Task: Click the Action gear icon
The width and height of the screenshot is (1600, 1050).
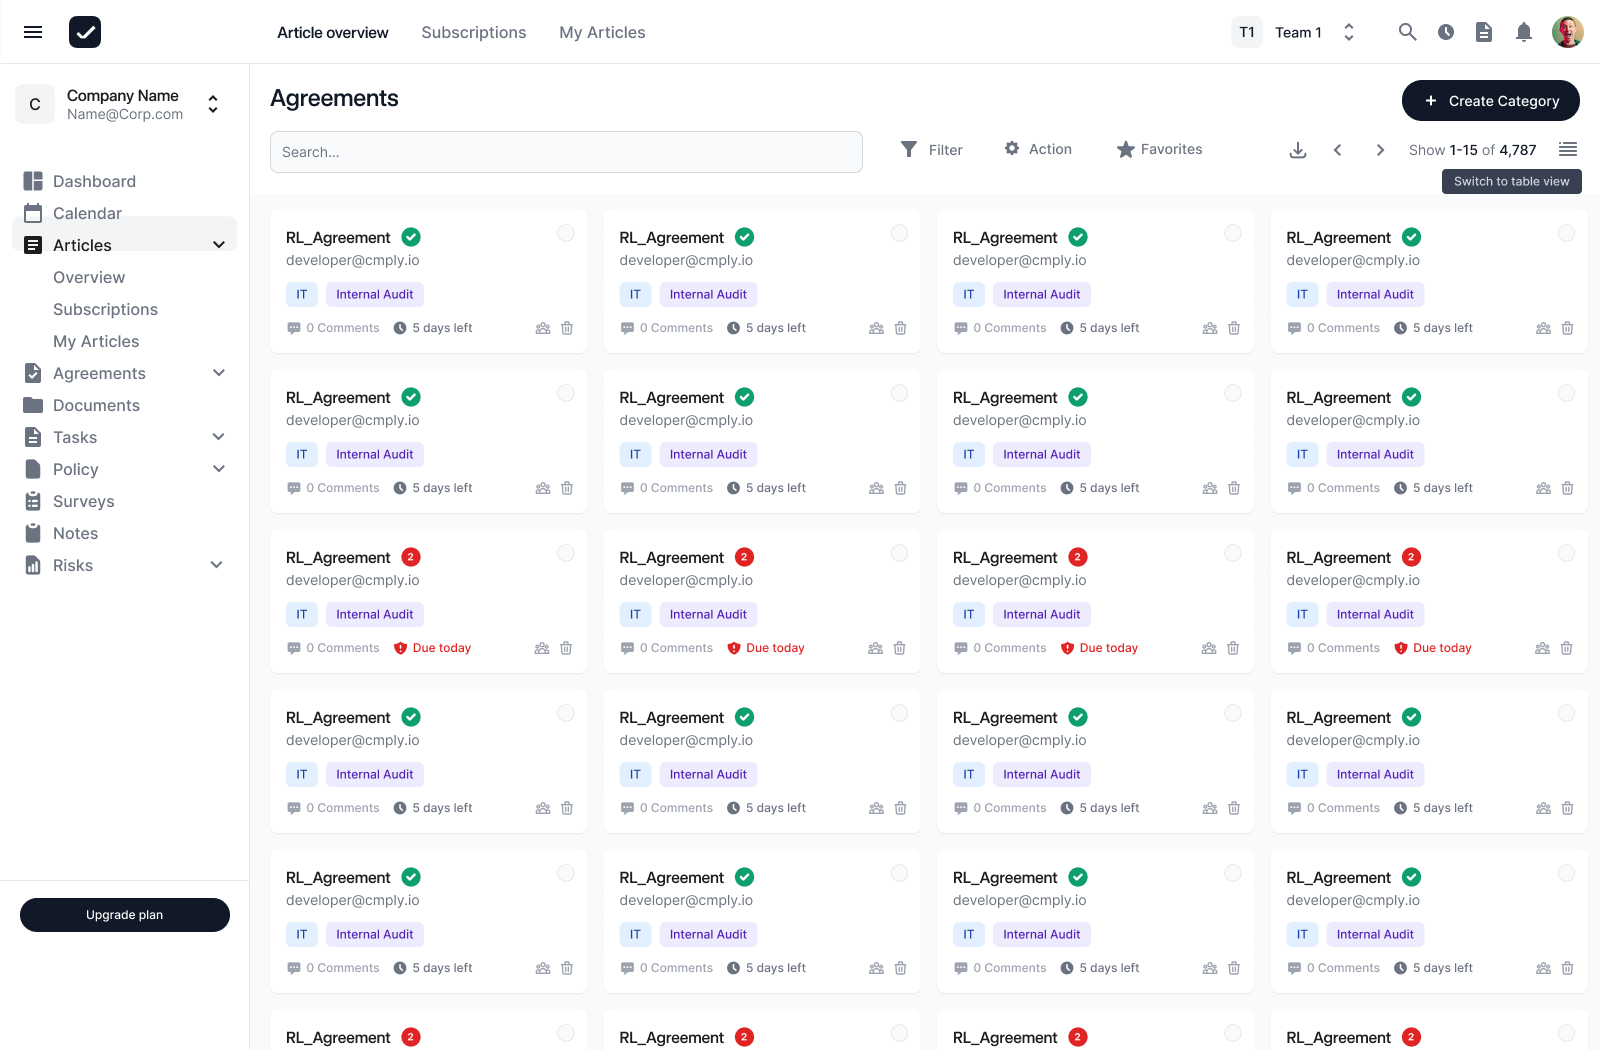Action: coord(1014,148)
